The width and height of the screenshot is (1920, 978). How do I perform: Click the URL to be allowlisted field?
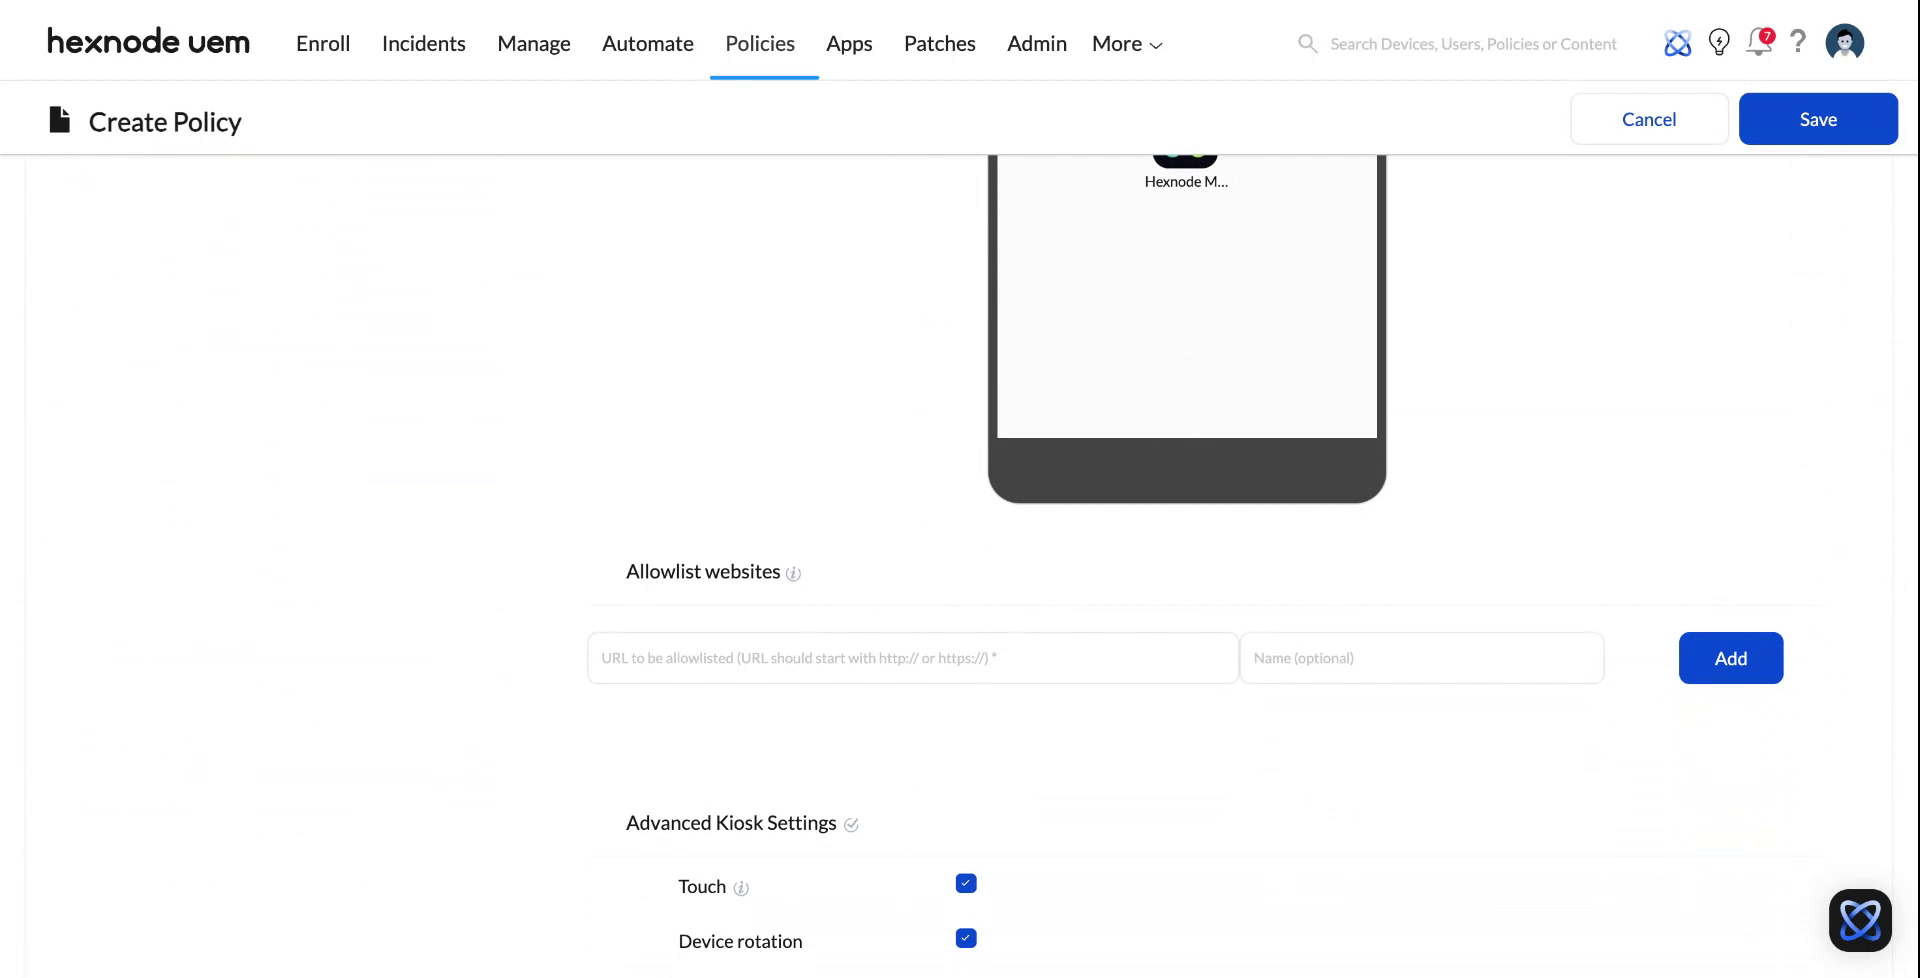[911, 658]
